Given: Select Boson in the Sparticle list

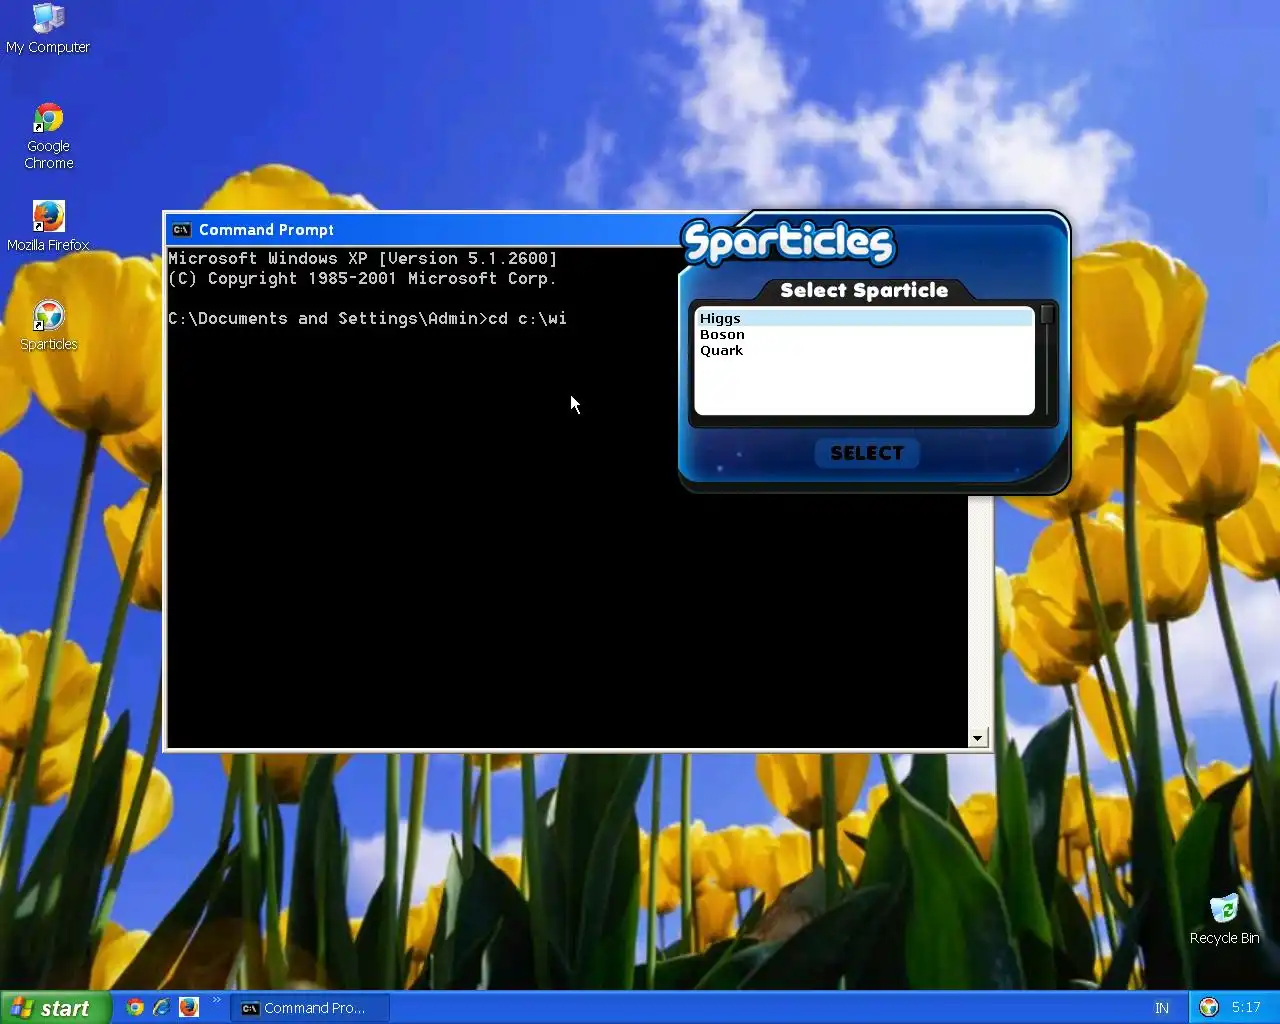Looking at the screenshot, I should [864, 334].
